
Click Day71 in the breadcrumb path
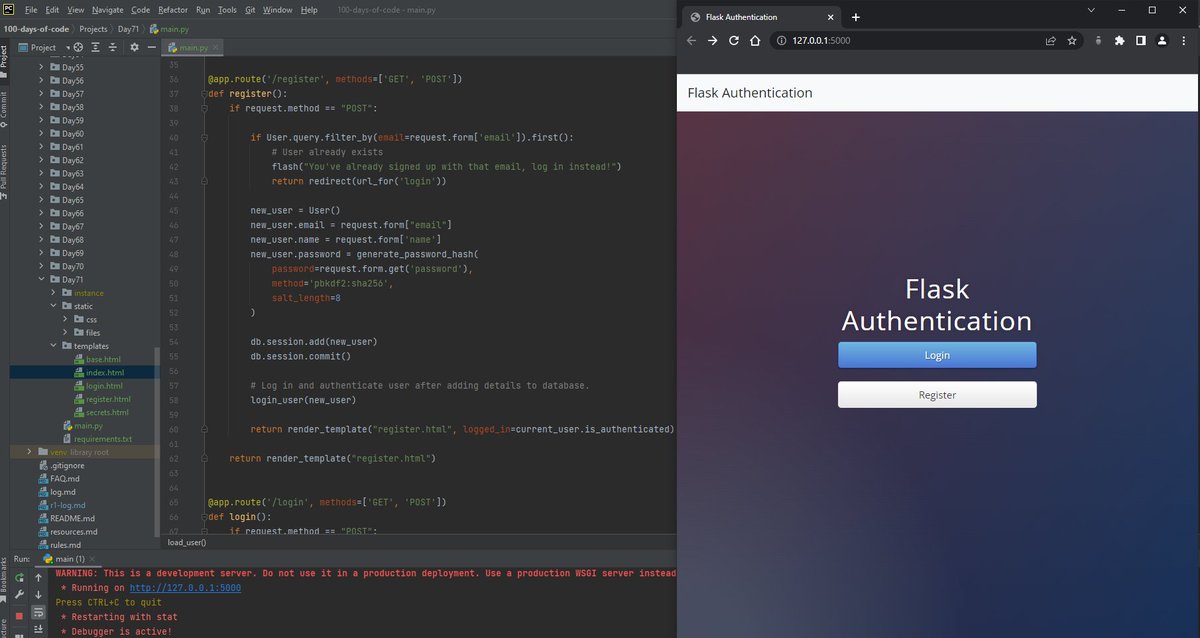(128, 29)
